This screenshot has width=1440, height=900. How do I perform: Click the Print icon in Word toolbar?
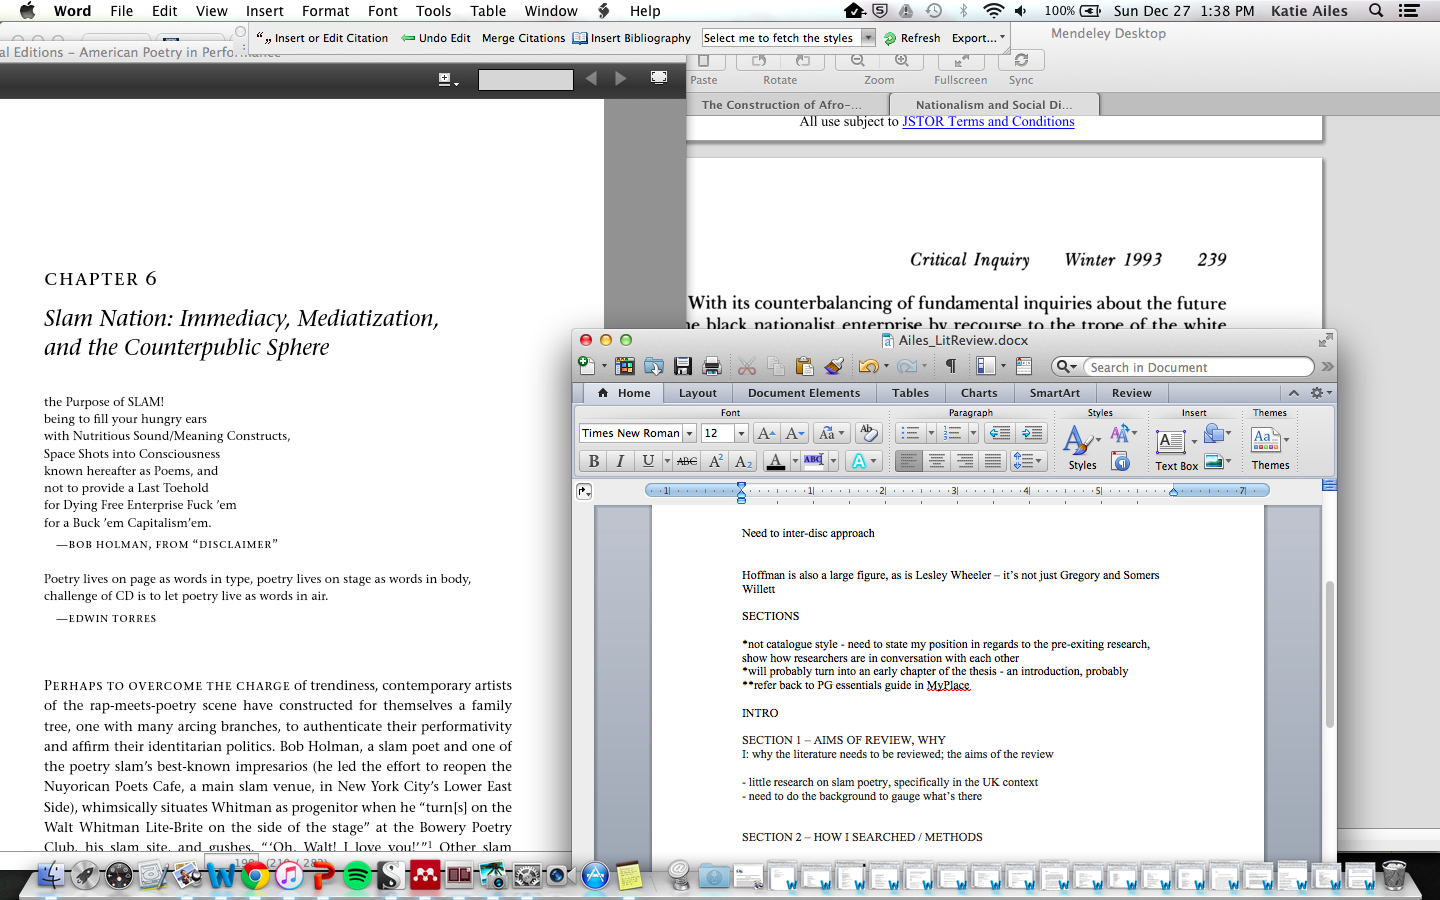(x=712, y=367)
